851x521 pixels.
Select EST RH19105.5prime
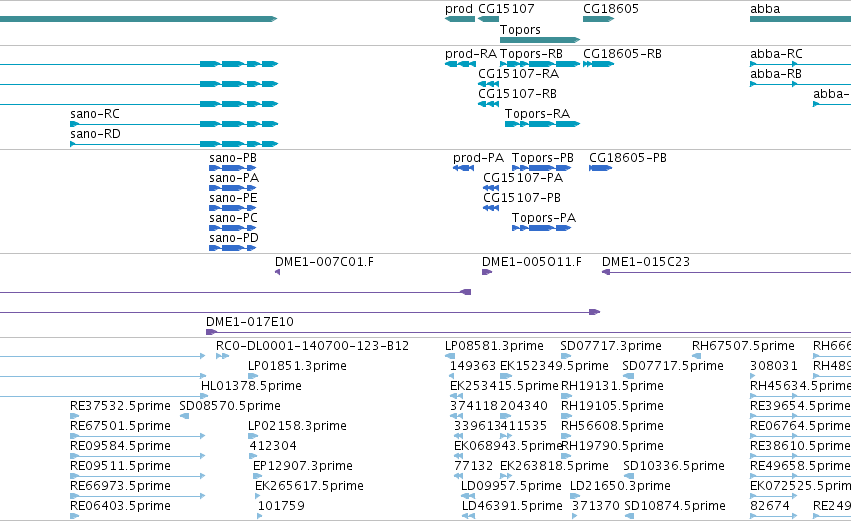[x=566, y=417]
